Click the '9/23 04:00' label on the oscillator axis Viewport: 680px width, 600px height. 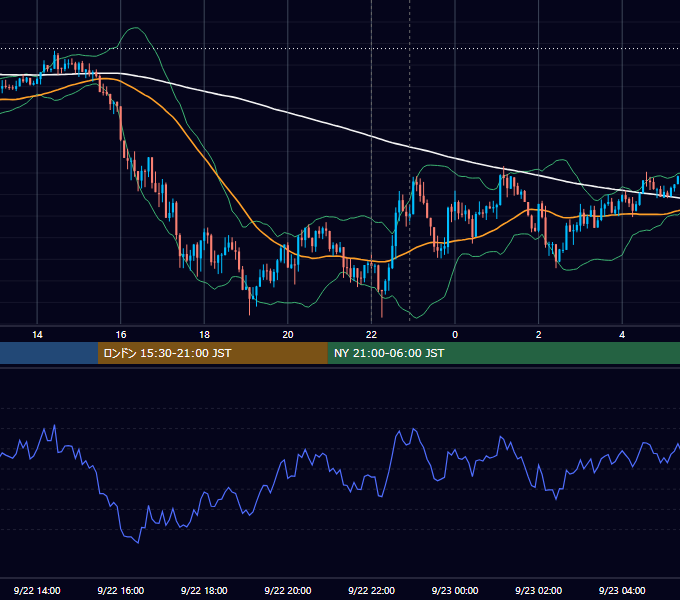(622, 590)
